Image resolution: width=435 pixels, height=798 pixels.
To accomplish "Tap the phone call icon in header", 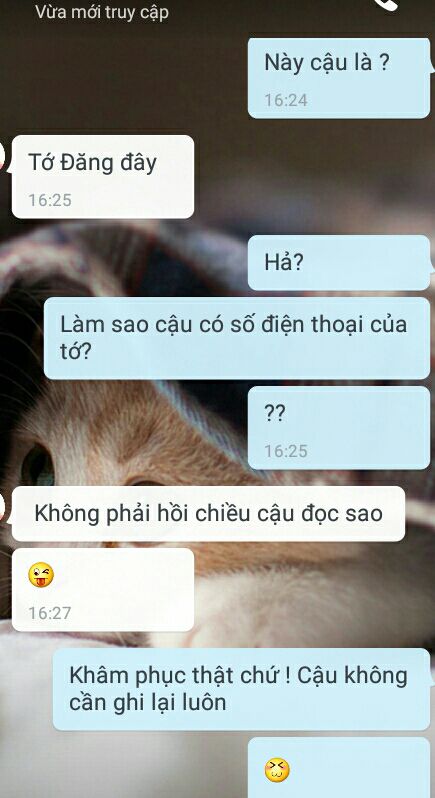I will (x=388, y=4).
